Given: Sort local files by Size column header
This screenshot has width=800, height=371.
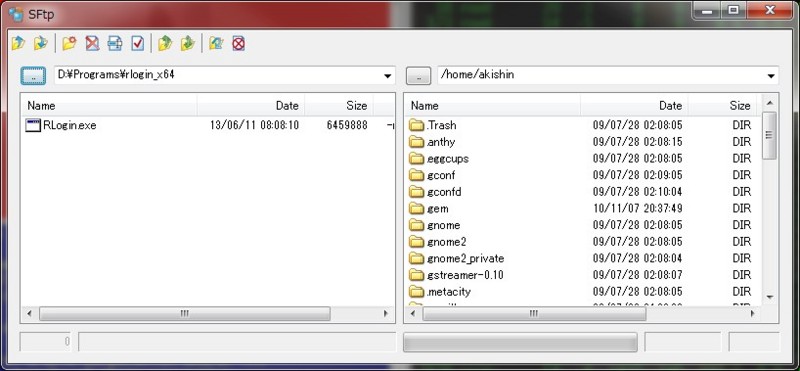Looking at the screenshot, I should (339, 106).
